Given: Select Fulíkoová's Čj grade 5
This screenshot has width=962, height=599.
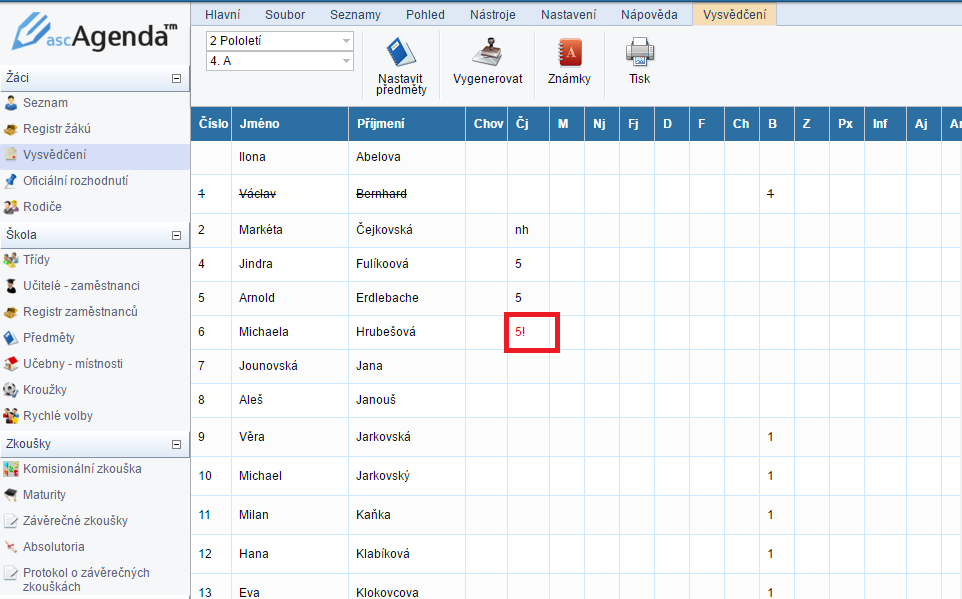Looking at the screenshot, I should point(529,264).
